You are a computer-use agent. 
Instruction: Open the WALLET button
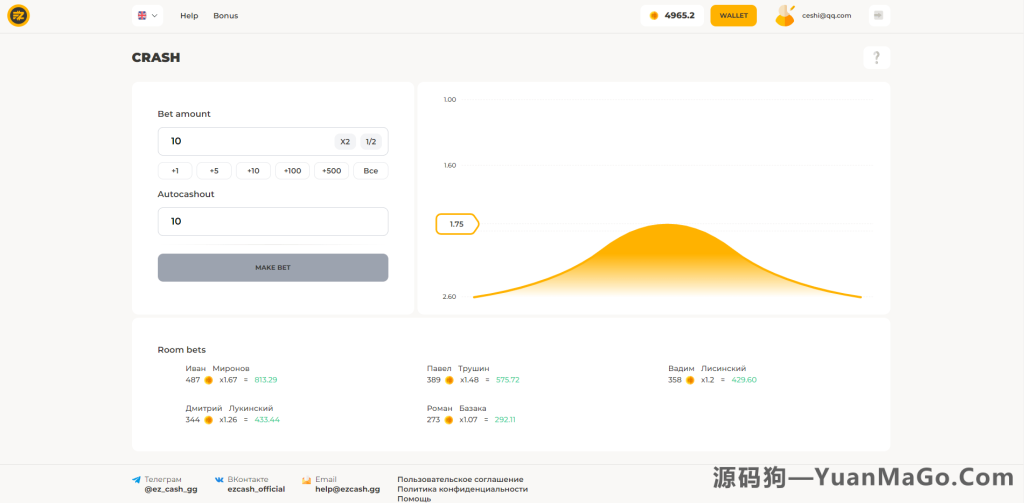pos(733,16)
